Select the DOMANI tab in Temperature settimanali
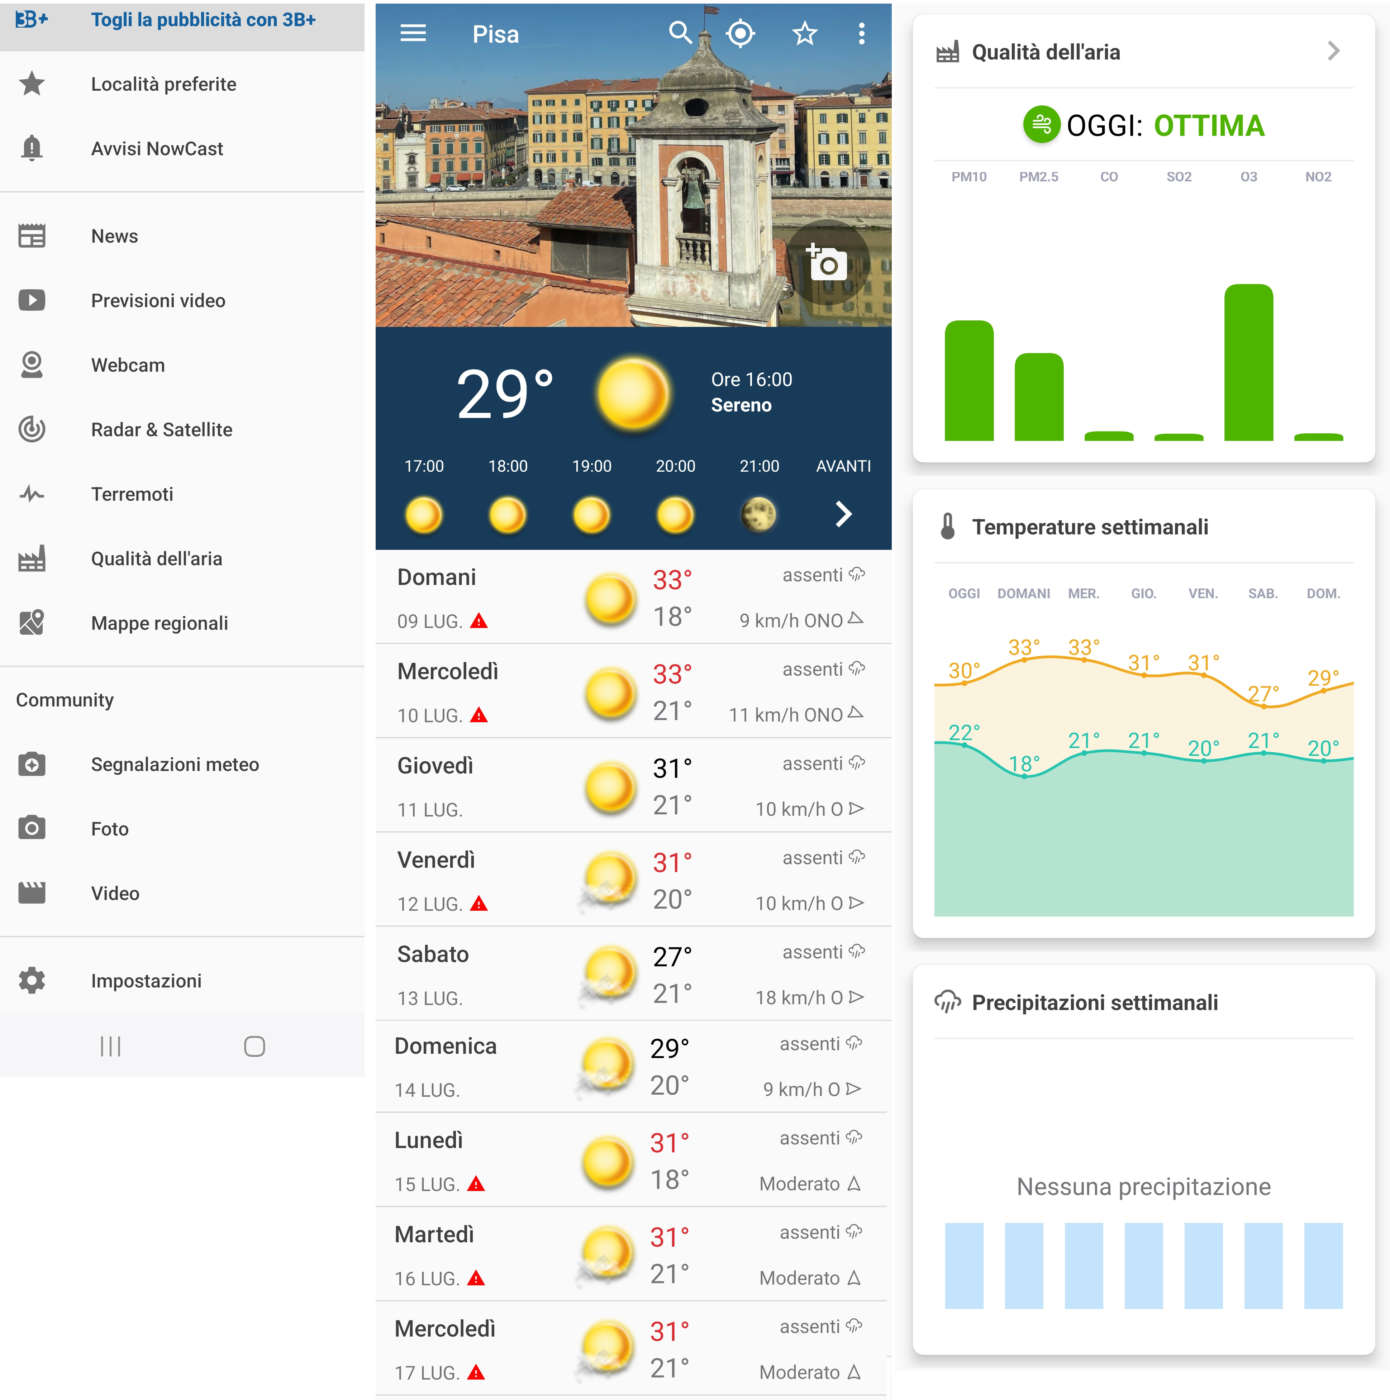This screenshot has height=1400, width=1390. [1022, 593]
